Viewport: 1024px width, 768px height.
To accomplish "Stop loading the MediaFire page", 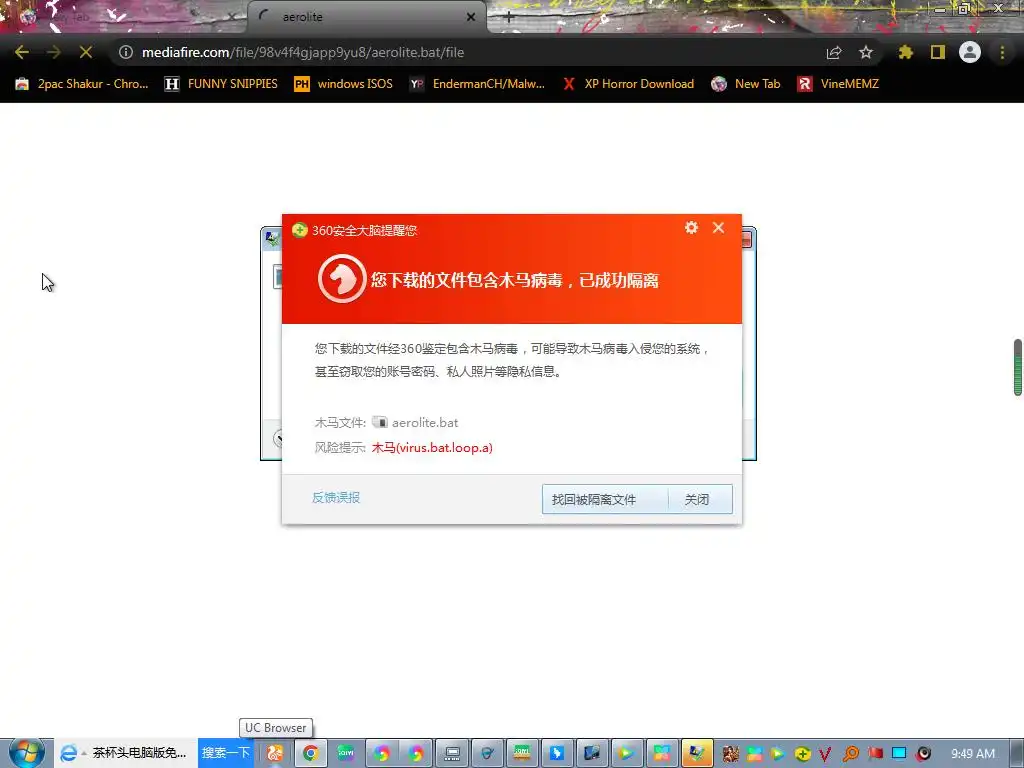I will point(86,52).
